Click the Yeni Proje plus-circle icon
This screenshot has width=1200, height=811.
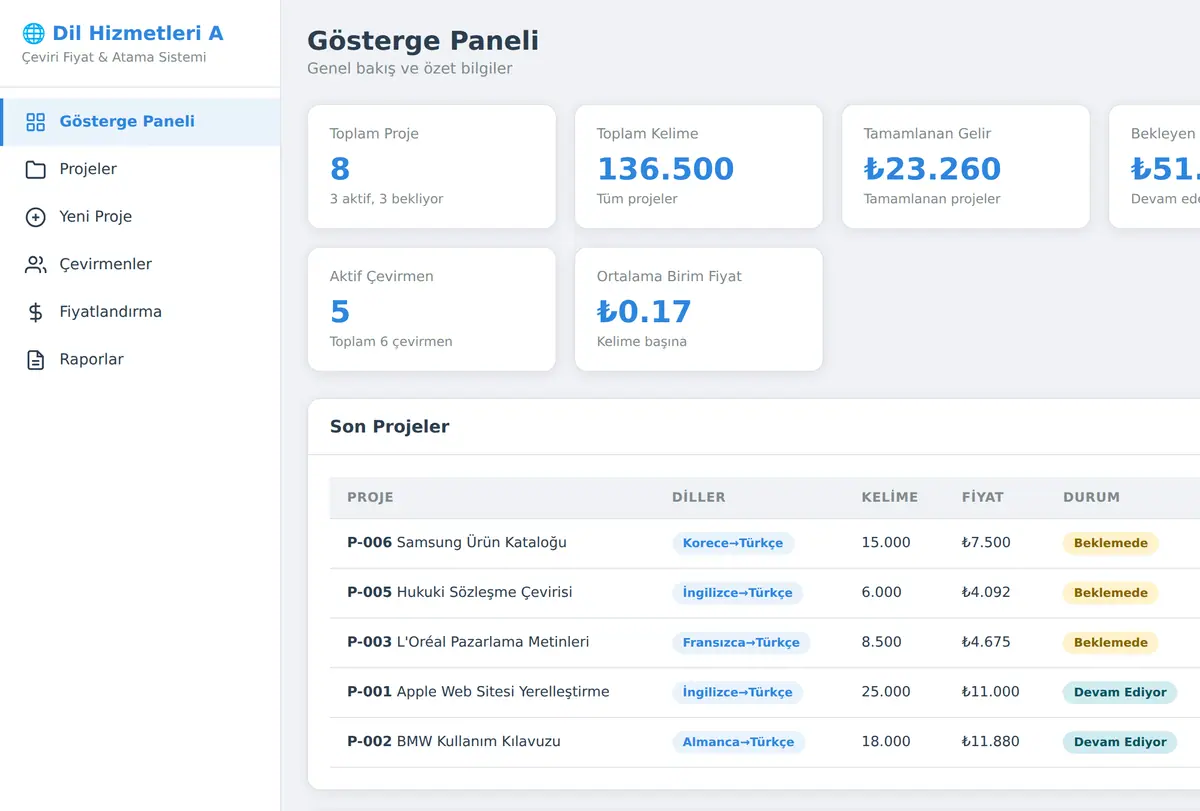point(36,217)
